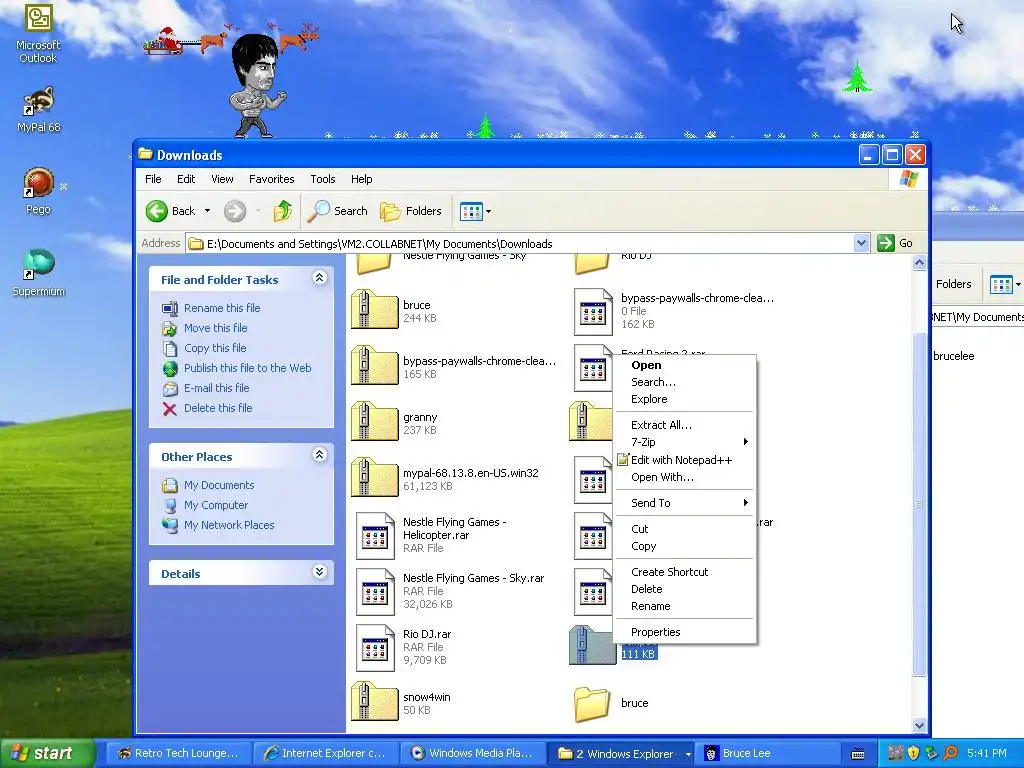The height and width of the screenshot is (768, 1024).
Task: Open the File menu
Action: [x=153, y=179]
